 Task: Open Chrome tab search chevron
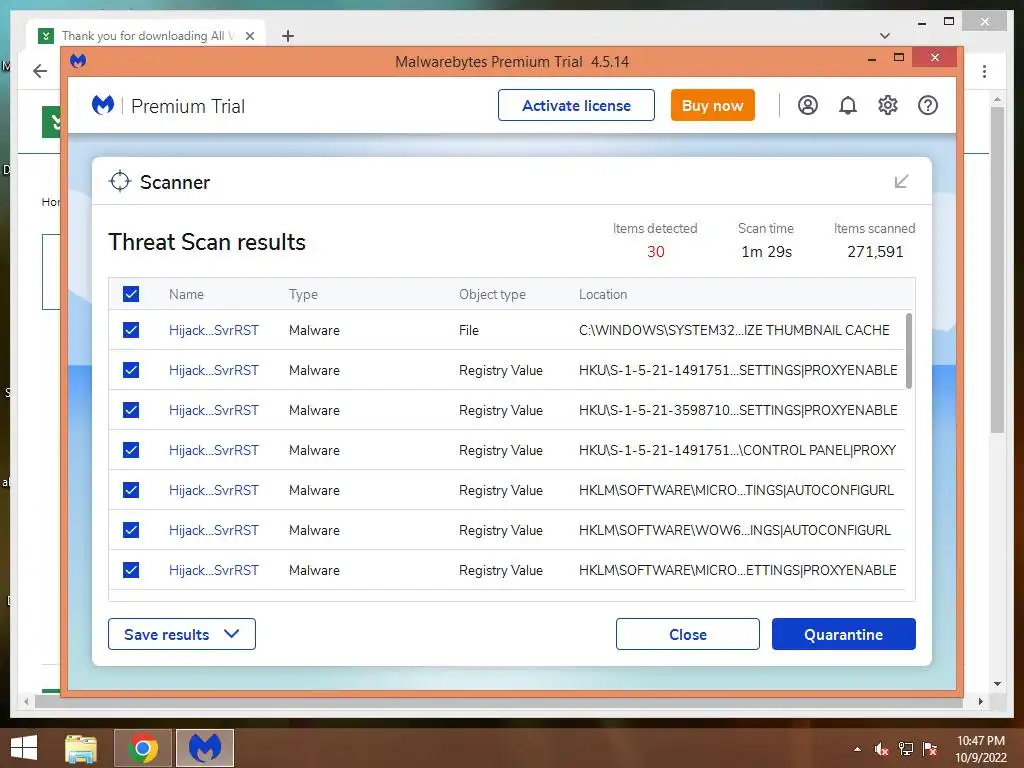pyautogui.click(x=885, y=36)
